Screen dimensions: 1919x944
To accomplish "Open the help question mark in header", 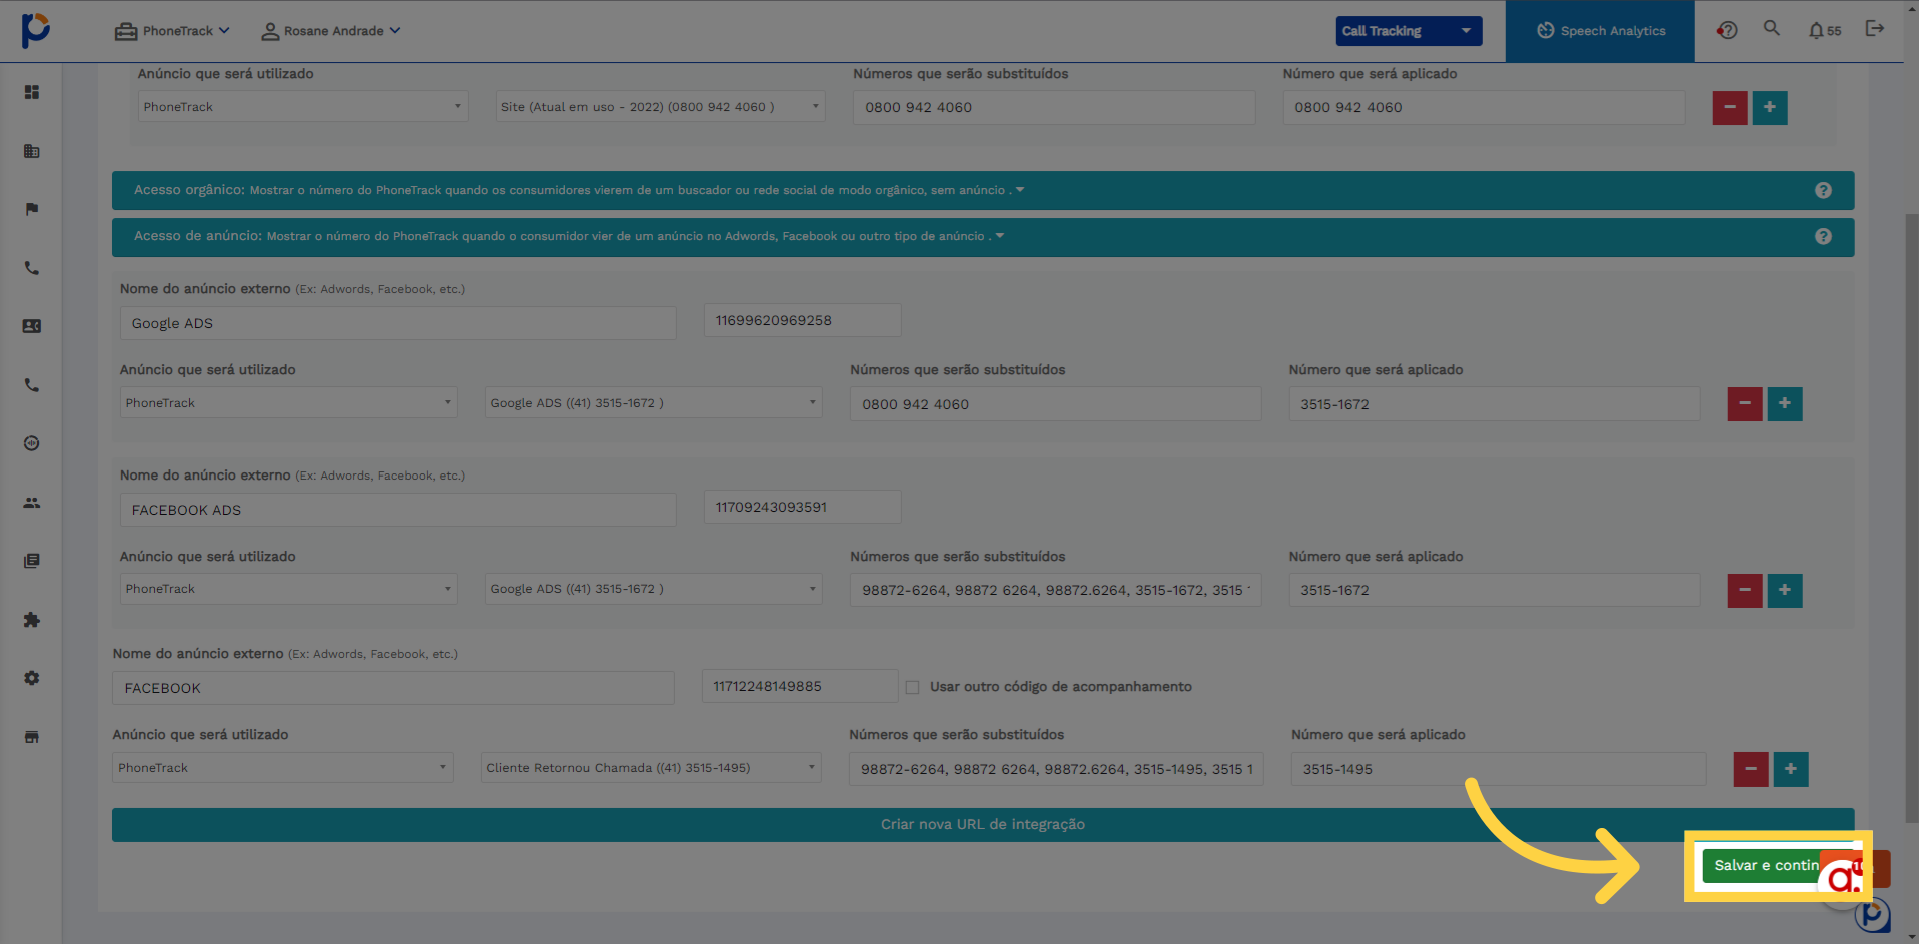I will 1727,30.
